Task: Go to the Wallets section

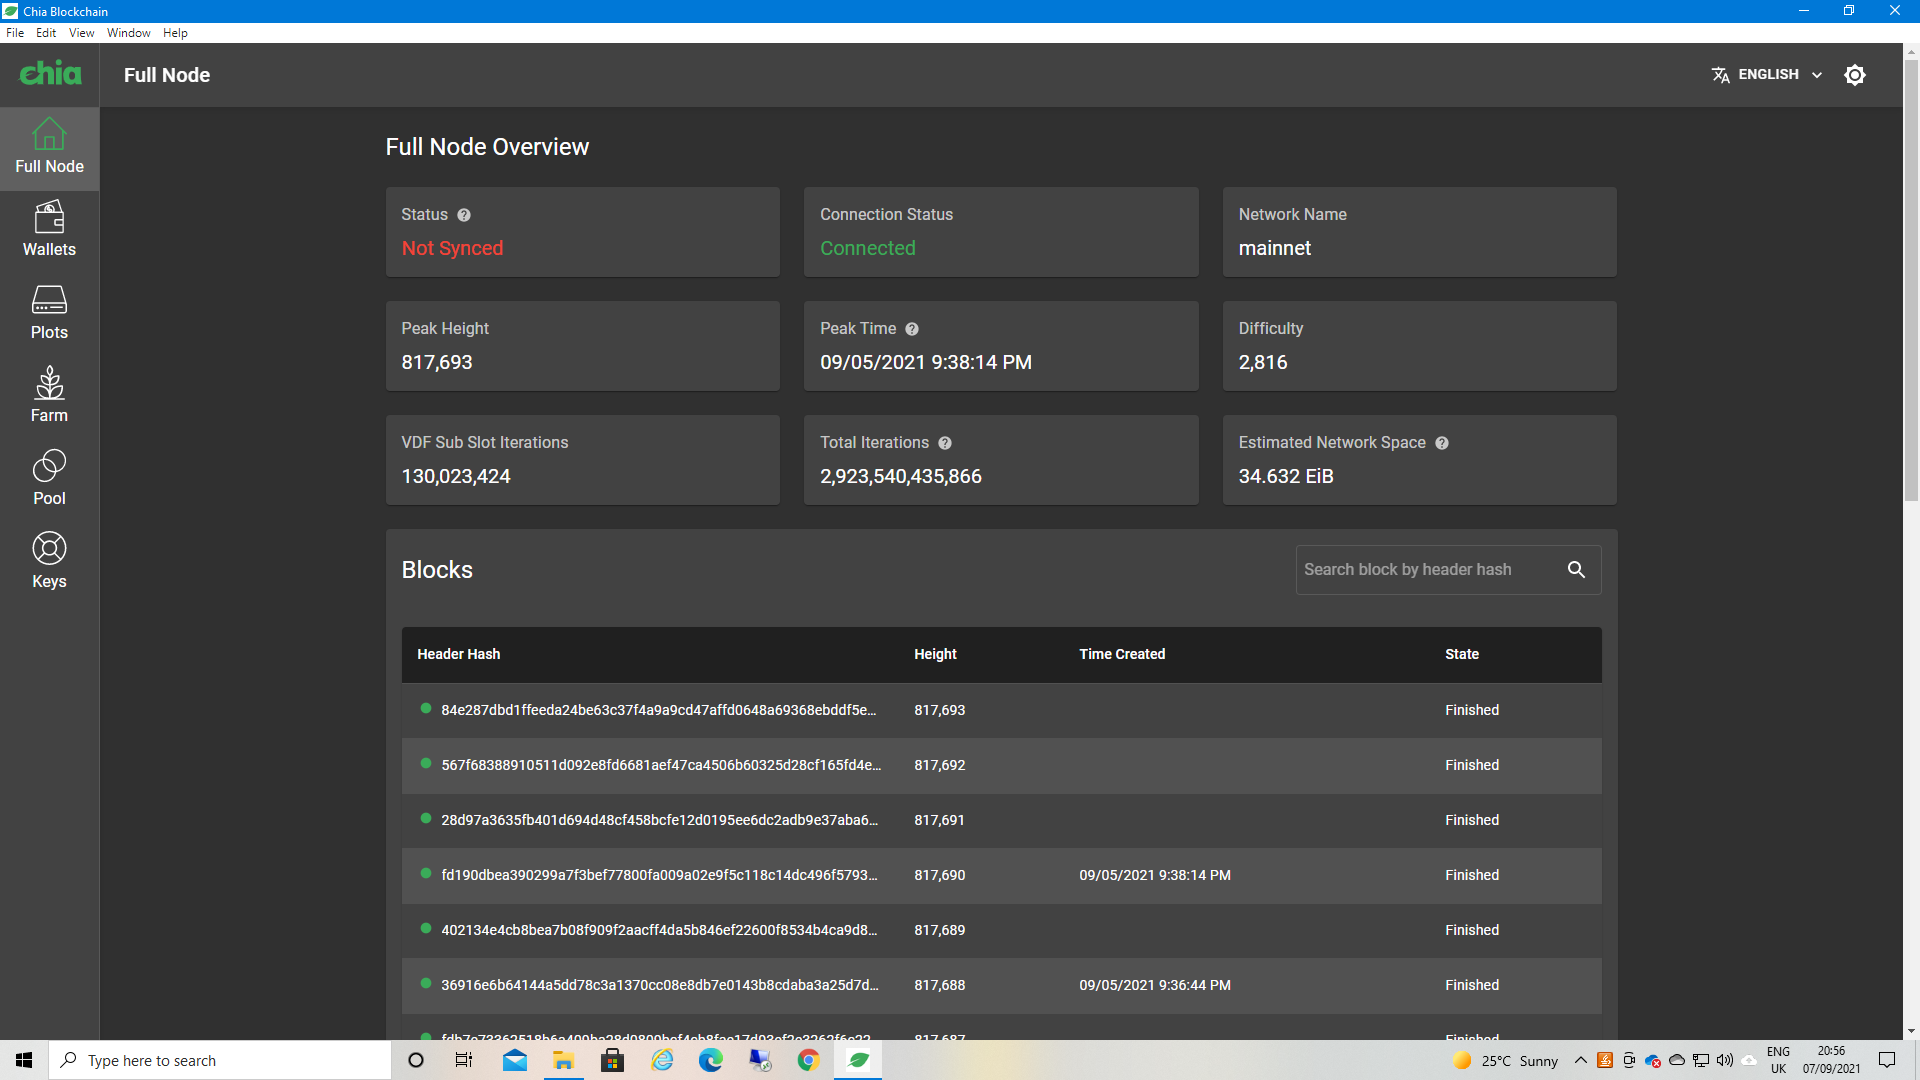Action: tap(49, 231)
